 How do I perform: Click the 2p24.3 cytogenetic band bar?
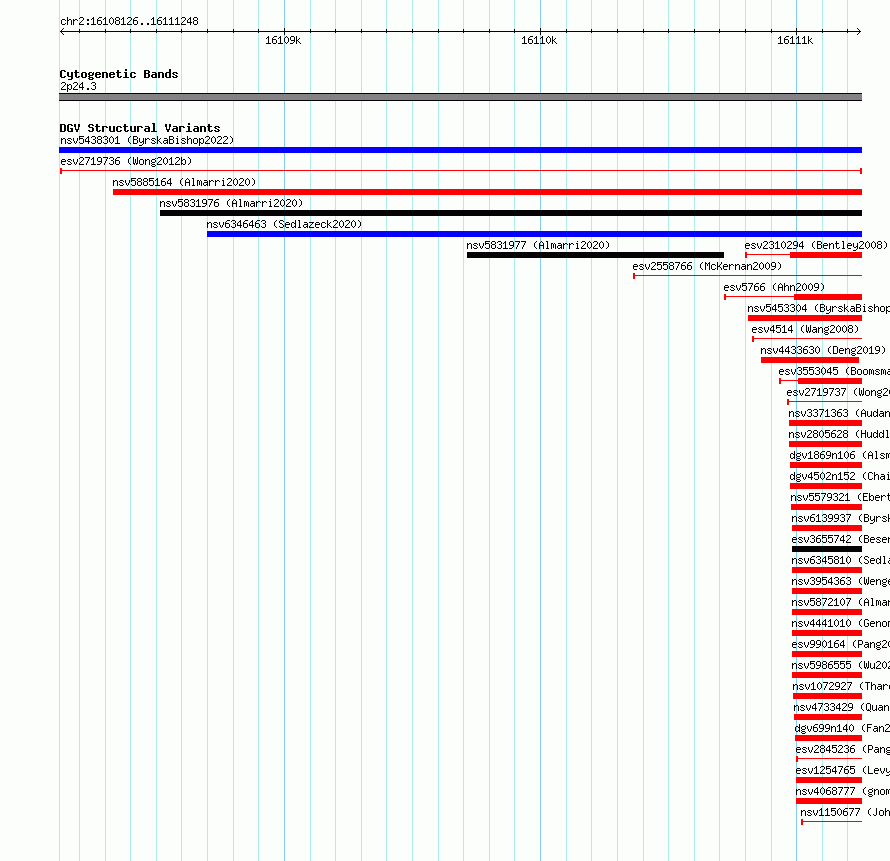pos(460,97)
